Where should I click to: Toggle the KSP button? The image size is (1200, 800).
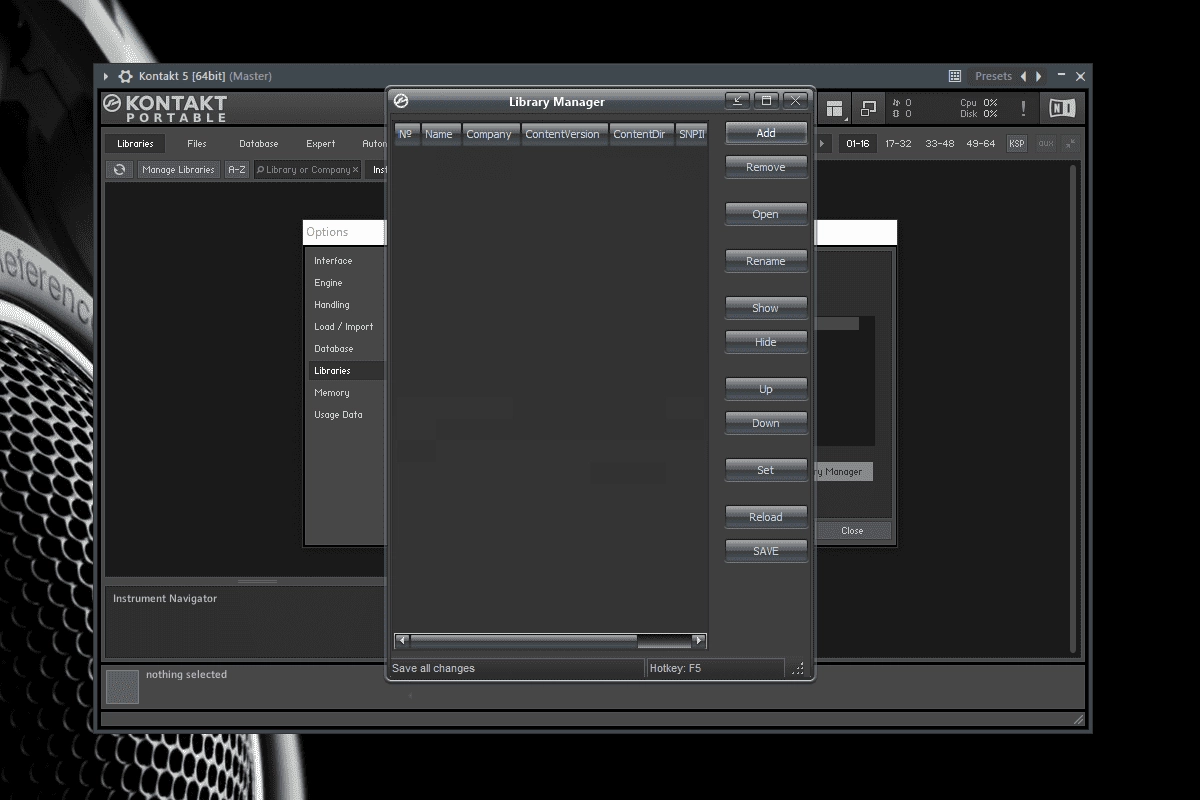click(x=1017, y=144)
